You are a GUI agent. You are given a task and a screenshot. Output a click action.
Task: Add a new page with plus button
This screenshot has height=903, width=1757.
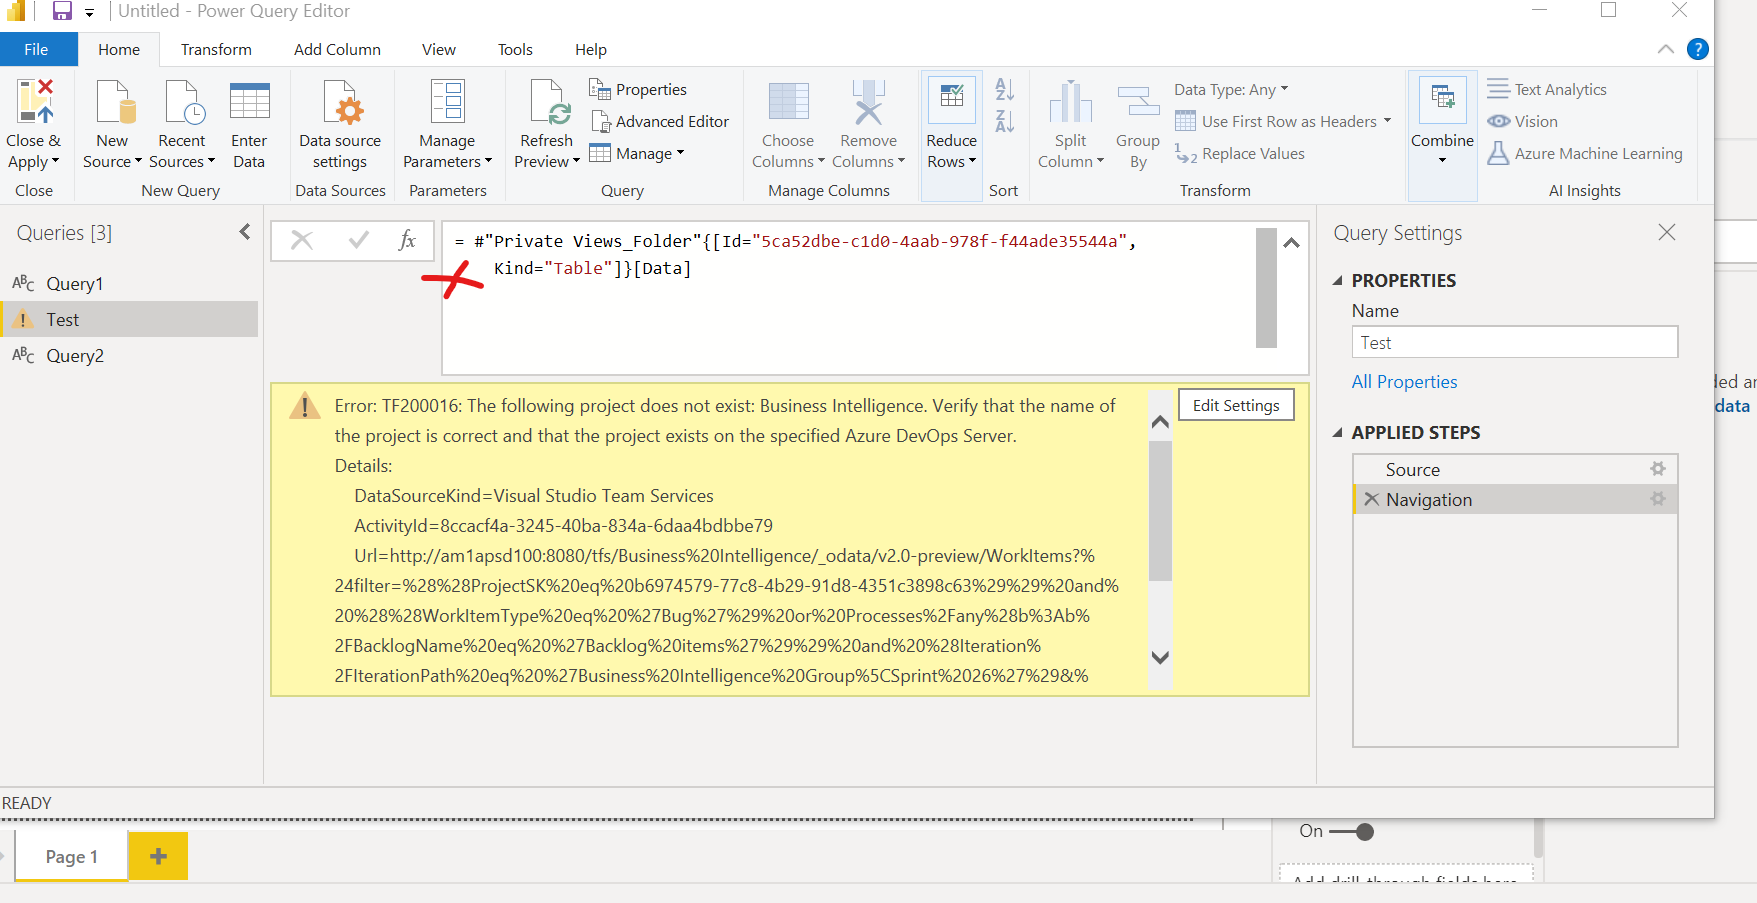158,856
